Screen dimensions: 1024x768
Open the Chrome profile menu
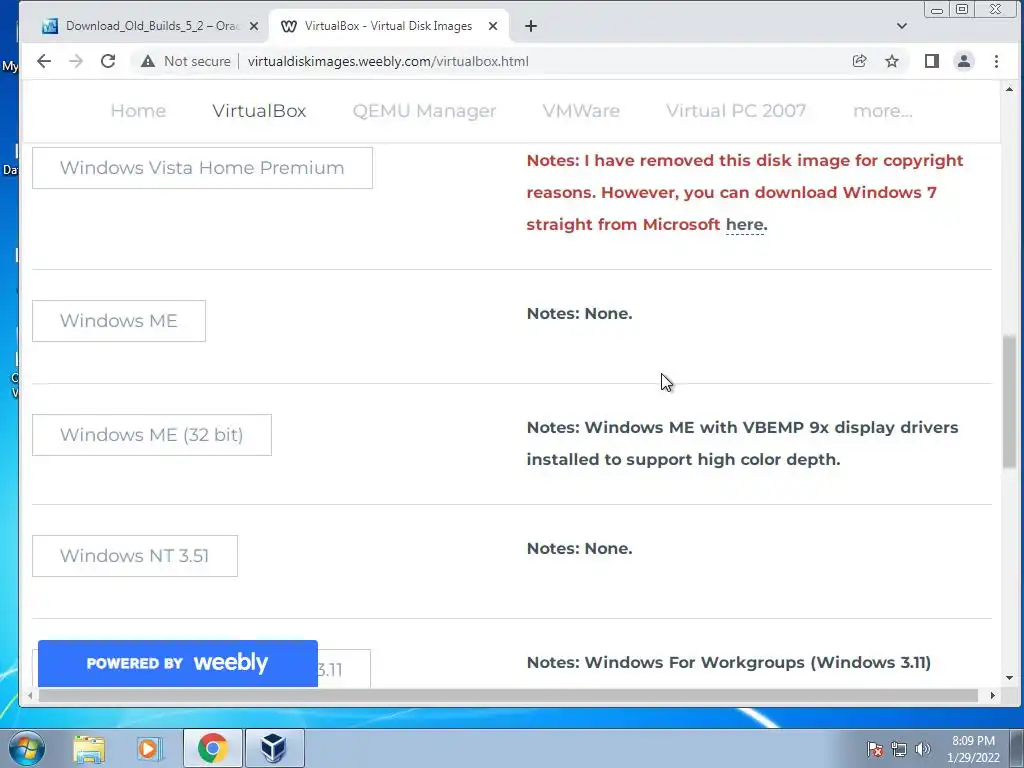click(x=964, y=61)
